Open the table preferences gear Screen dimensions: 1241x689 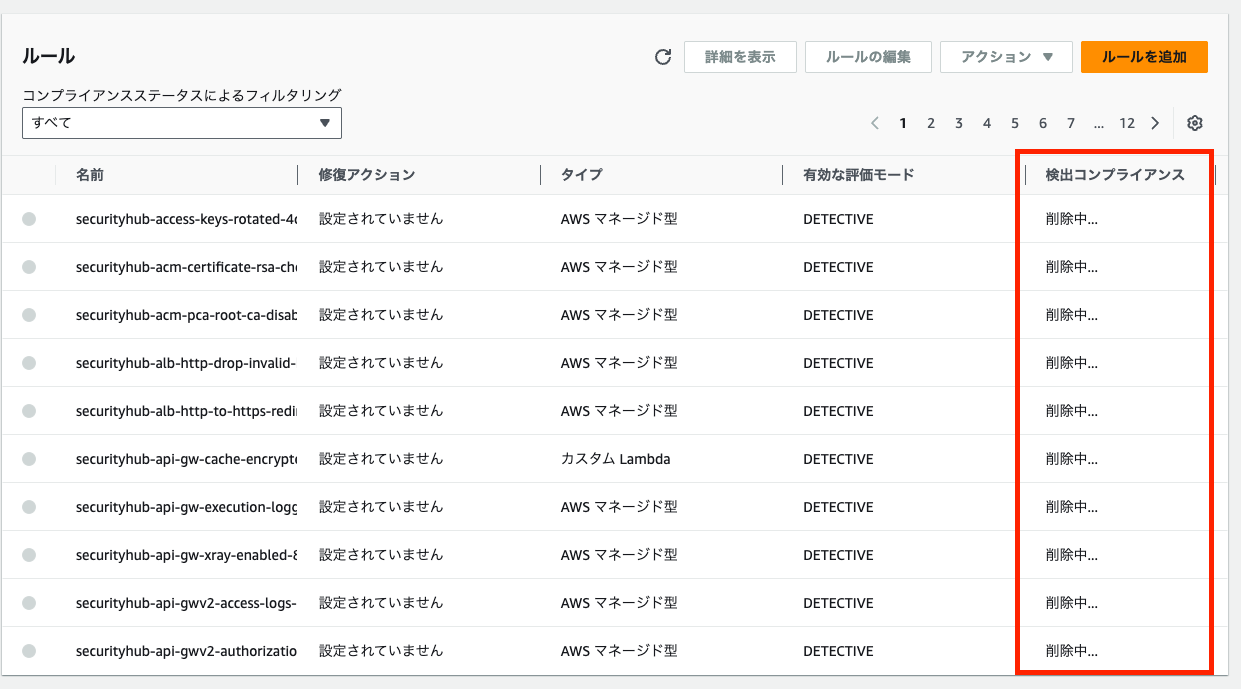[x=1195, y=122]
